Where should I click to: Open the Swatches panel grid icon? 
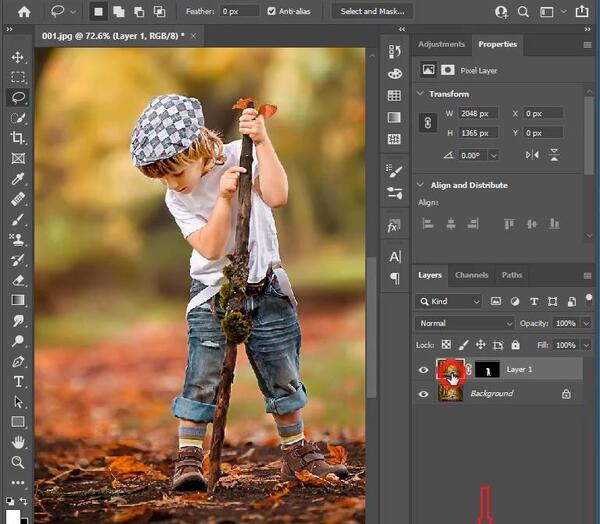coord(394,95)
